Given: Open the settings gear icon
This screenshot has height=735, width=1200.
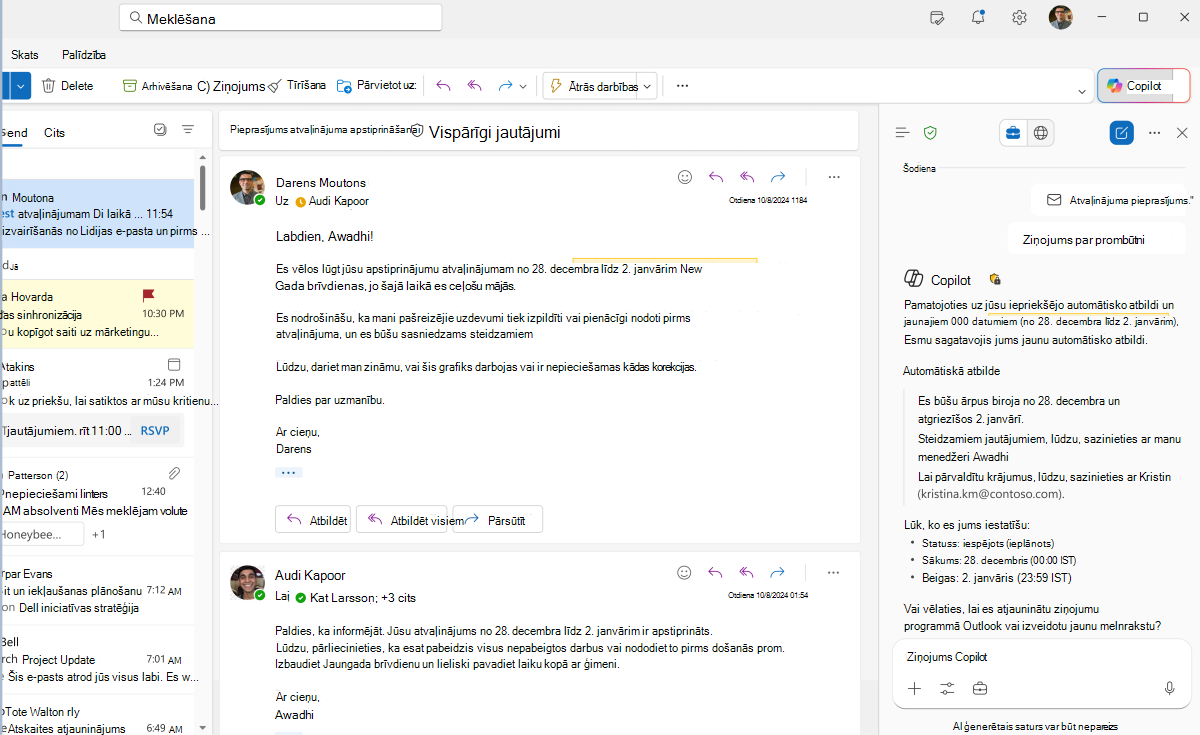Looking at the screenshot, I should tap(1019, 17).
